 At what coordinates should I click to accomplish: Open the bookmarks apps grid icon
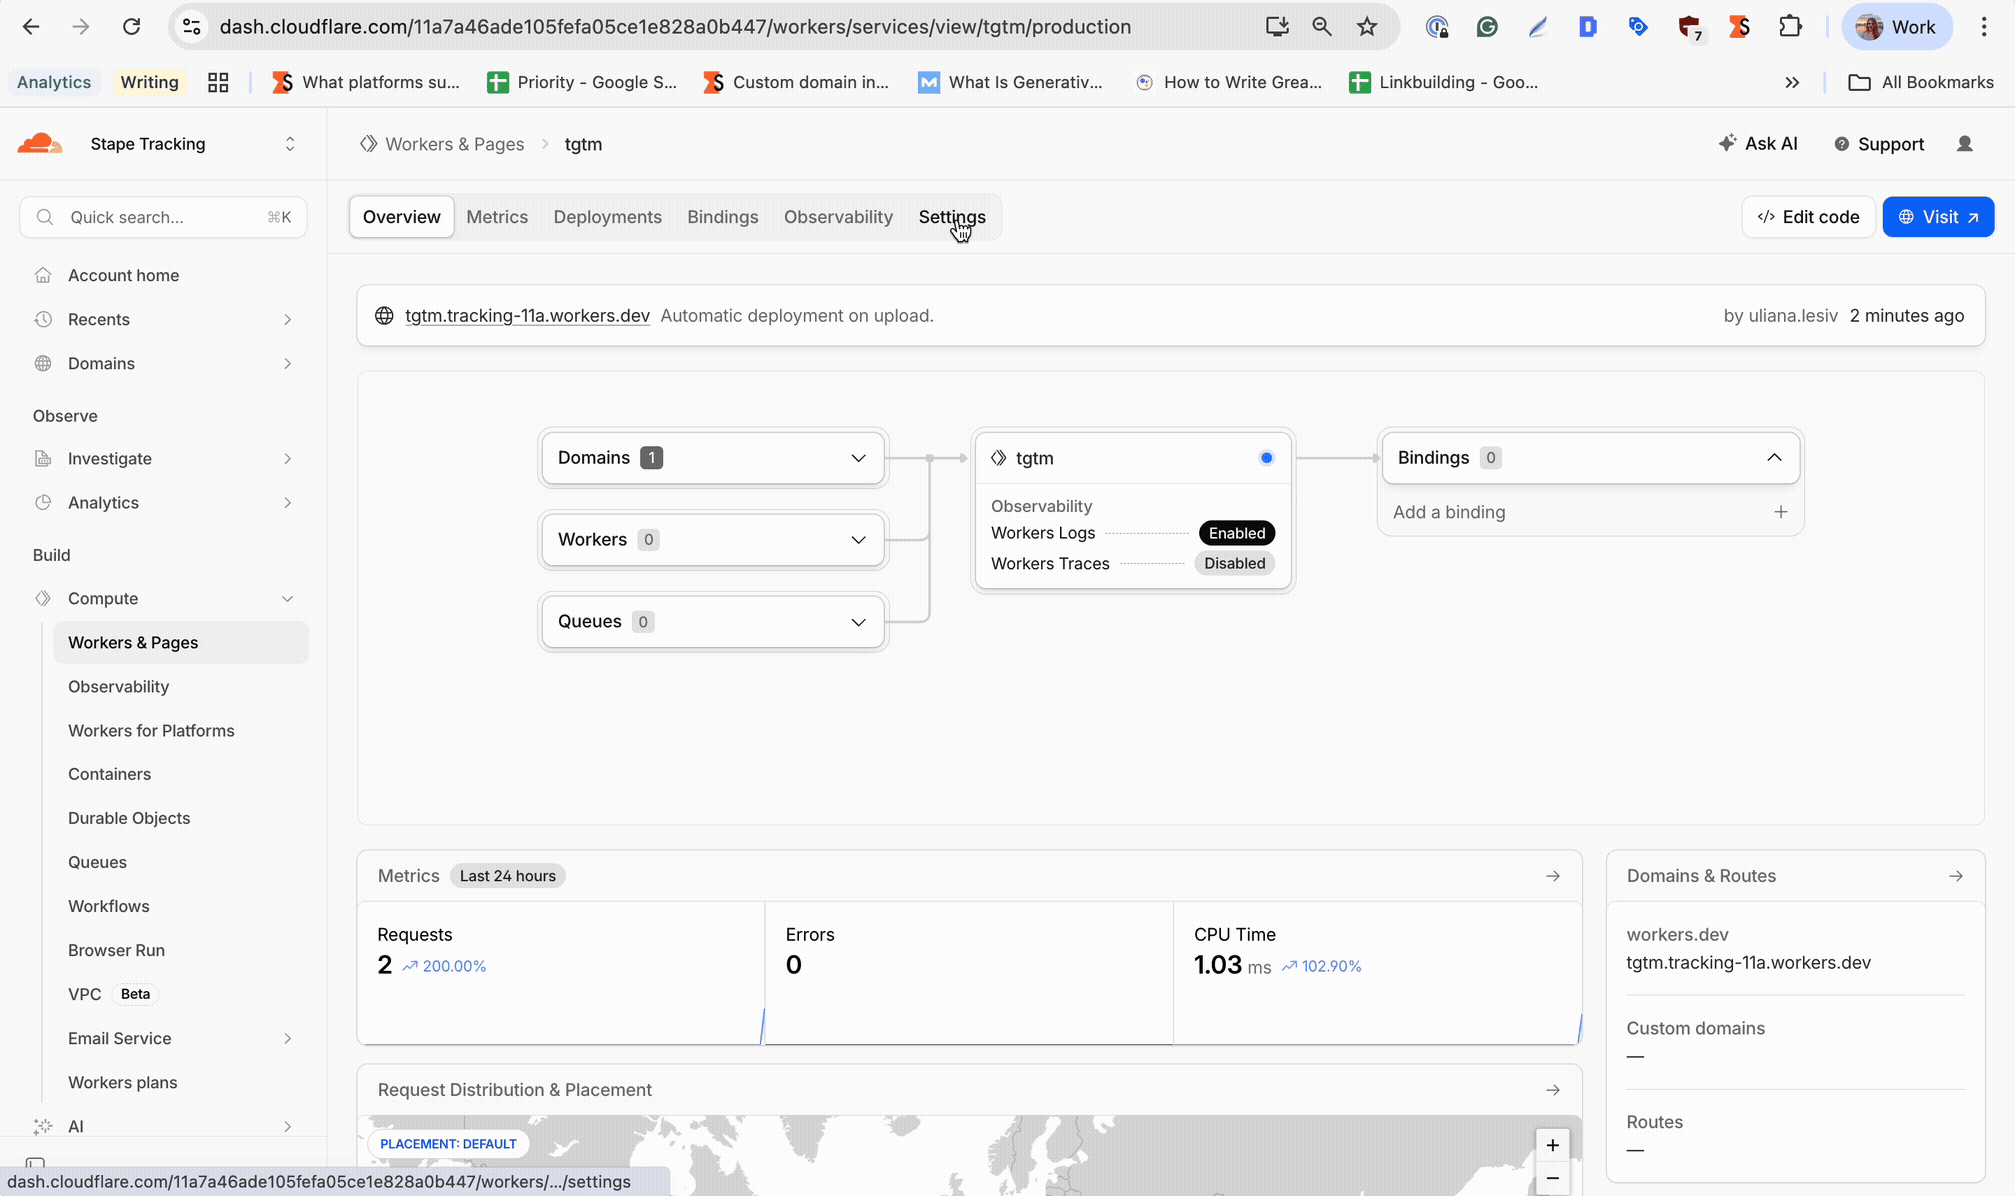218,82
